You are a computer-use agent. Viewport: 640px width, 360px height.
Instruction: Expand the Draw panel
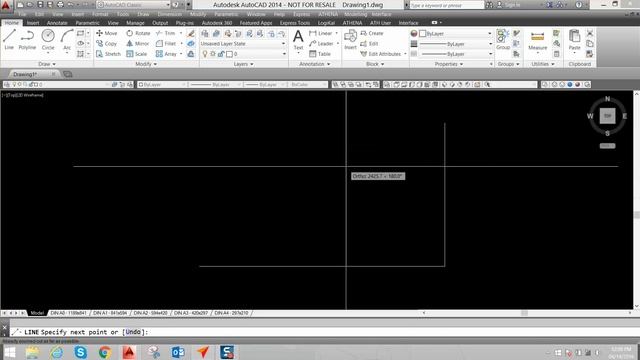(x=47, y=64)
